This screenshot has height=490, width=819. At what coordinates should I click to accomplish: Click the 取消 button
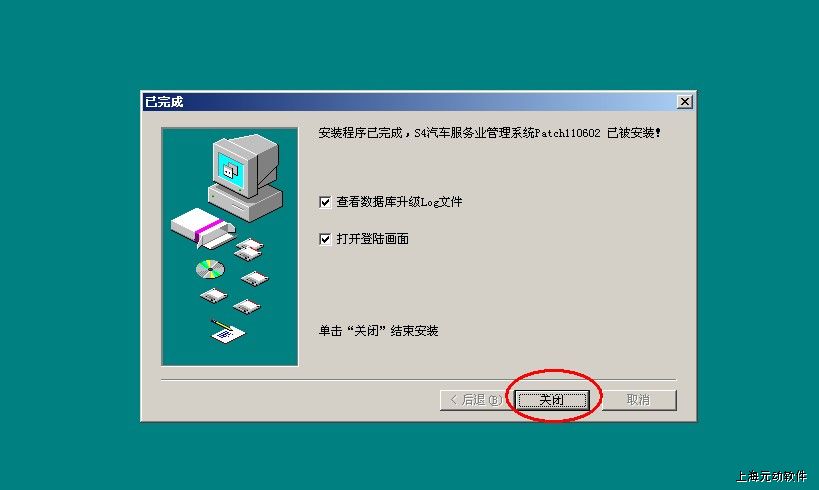click(638, 400)
